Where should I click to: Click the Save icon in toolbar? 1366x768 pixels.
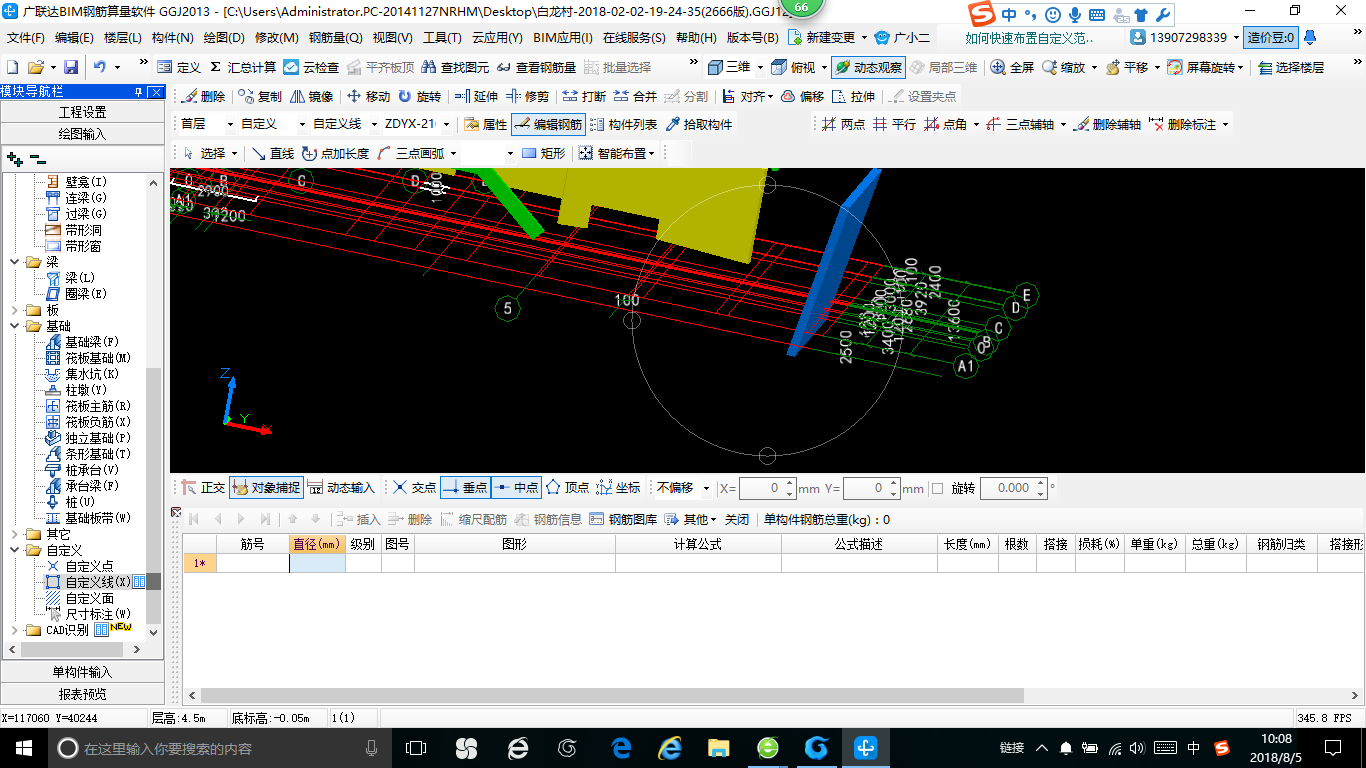(x=71, y=67)
